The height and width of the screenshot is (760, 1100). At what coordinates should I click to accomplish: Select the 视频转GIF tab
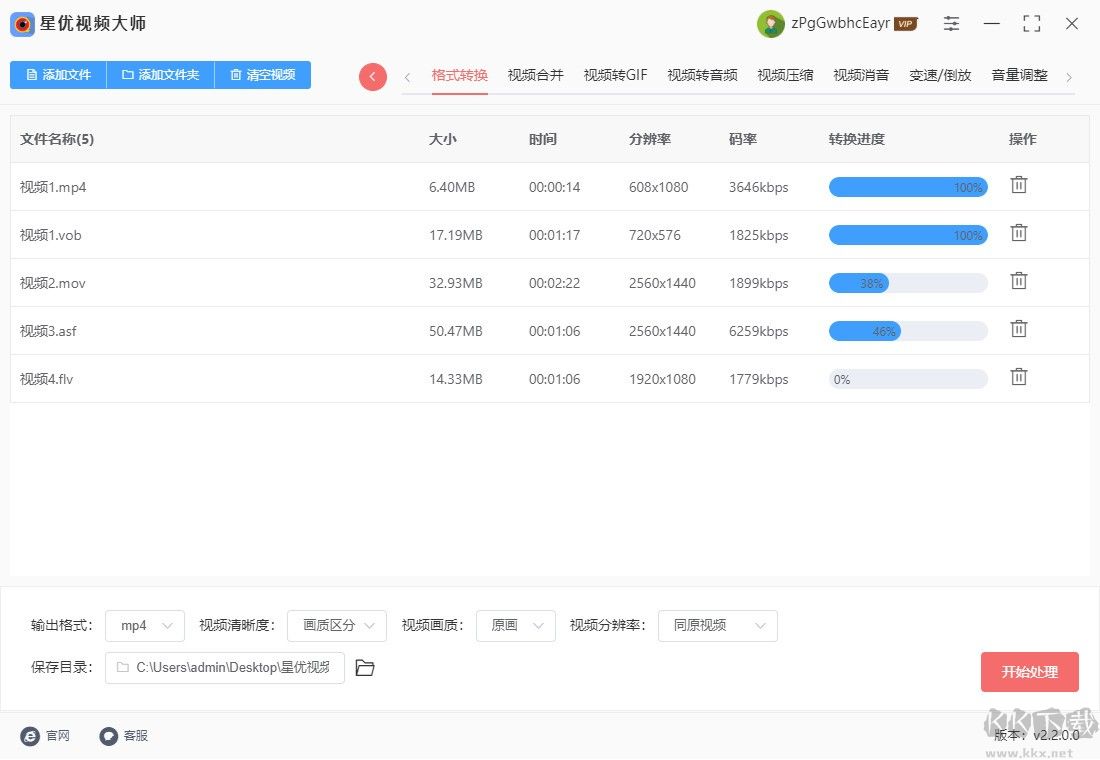(x=614, y=74)
